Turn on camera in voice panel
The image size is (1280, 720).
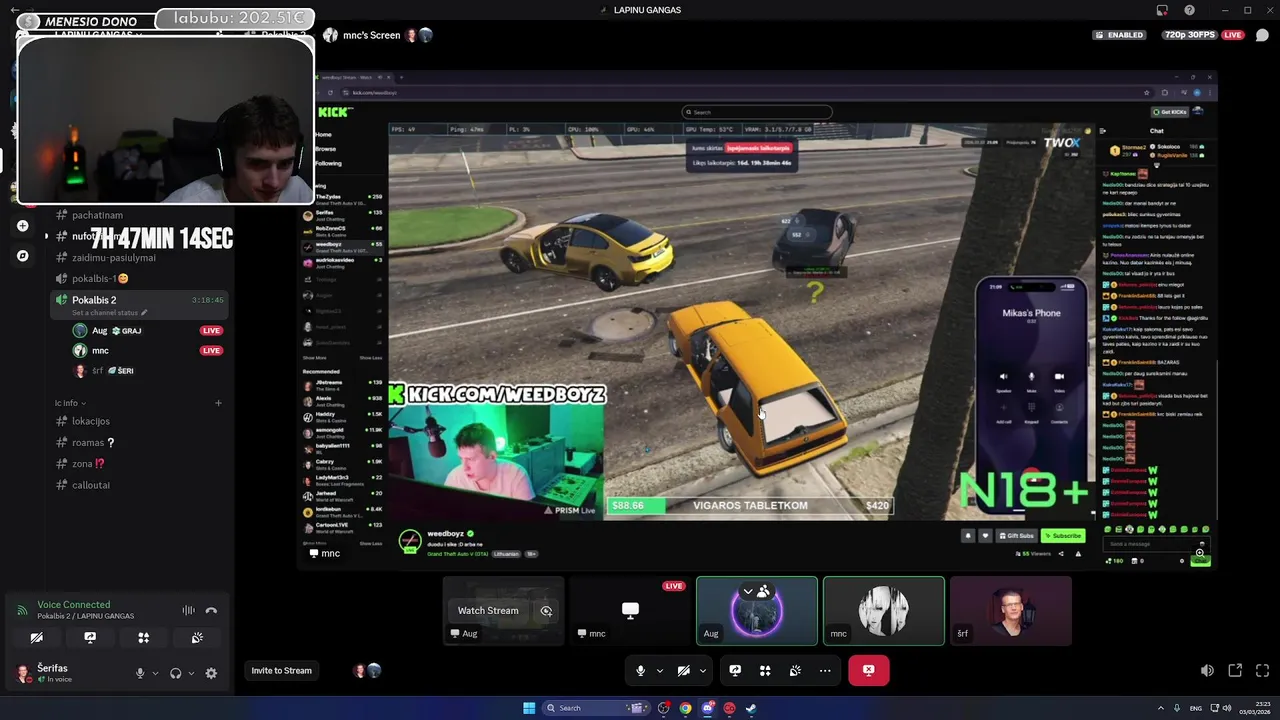[x=37, y=637]
